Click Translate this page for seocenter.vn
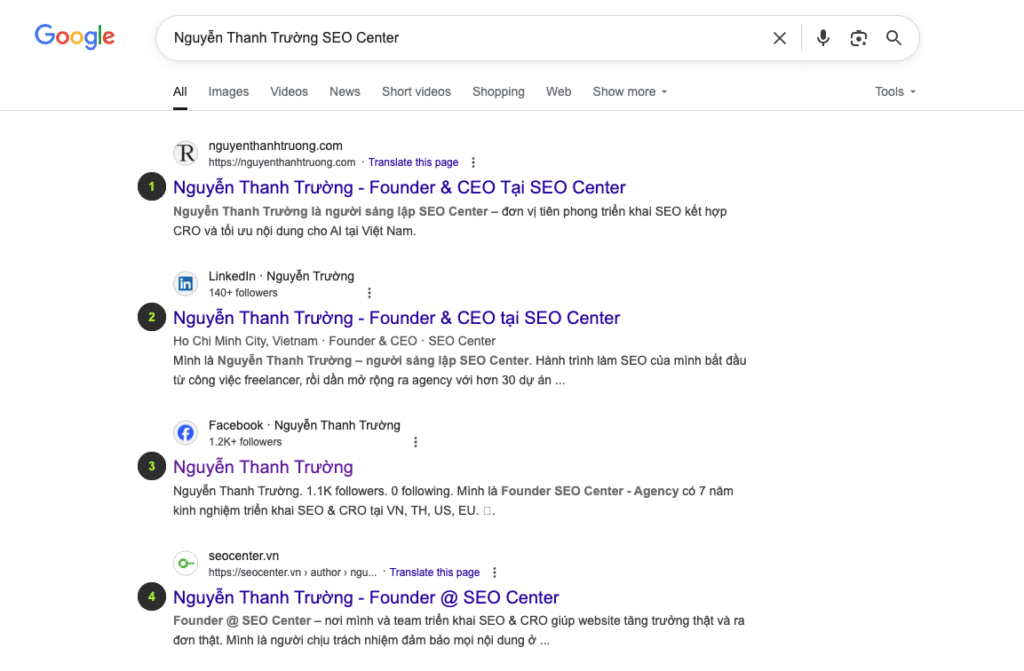Image resolution: width=1024 pixels, height=671 pixels. [434, 572]
